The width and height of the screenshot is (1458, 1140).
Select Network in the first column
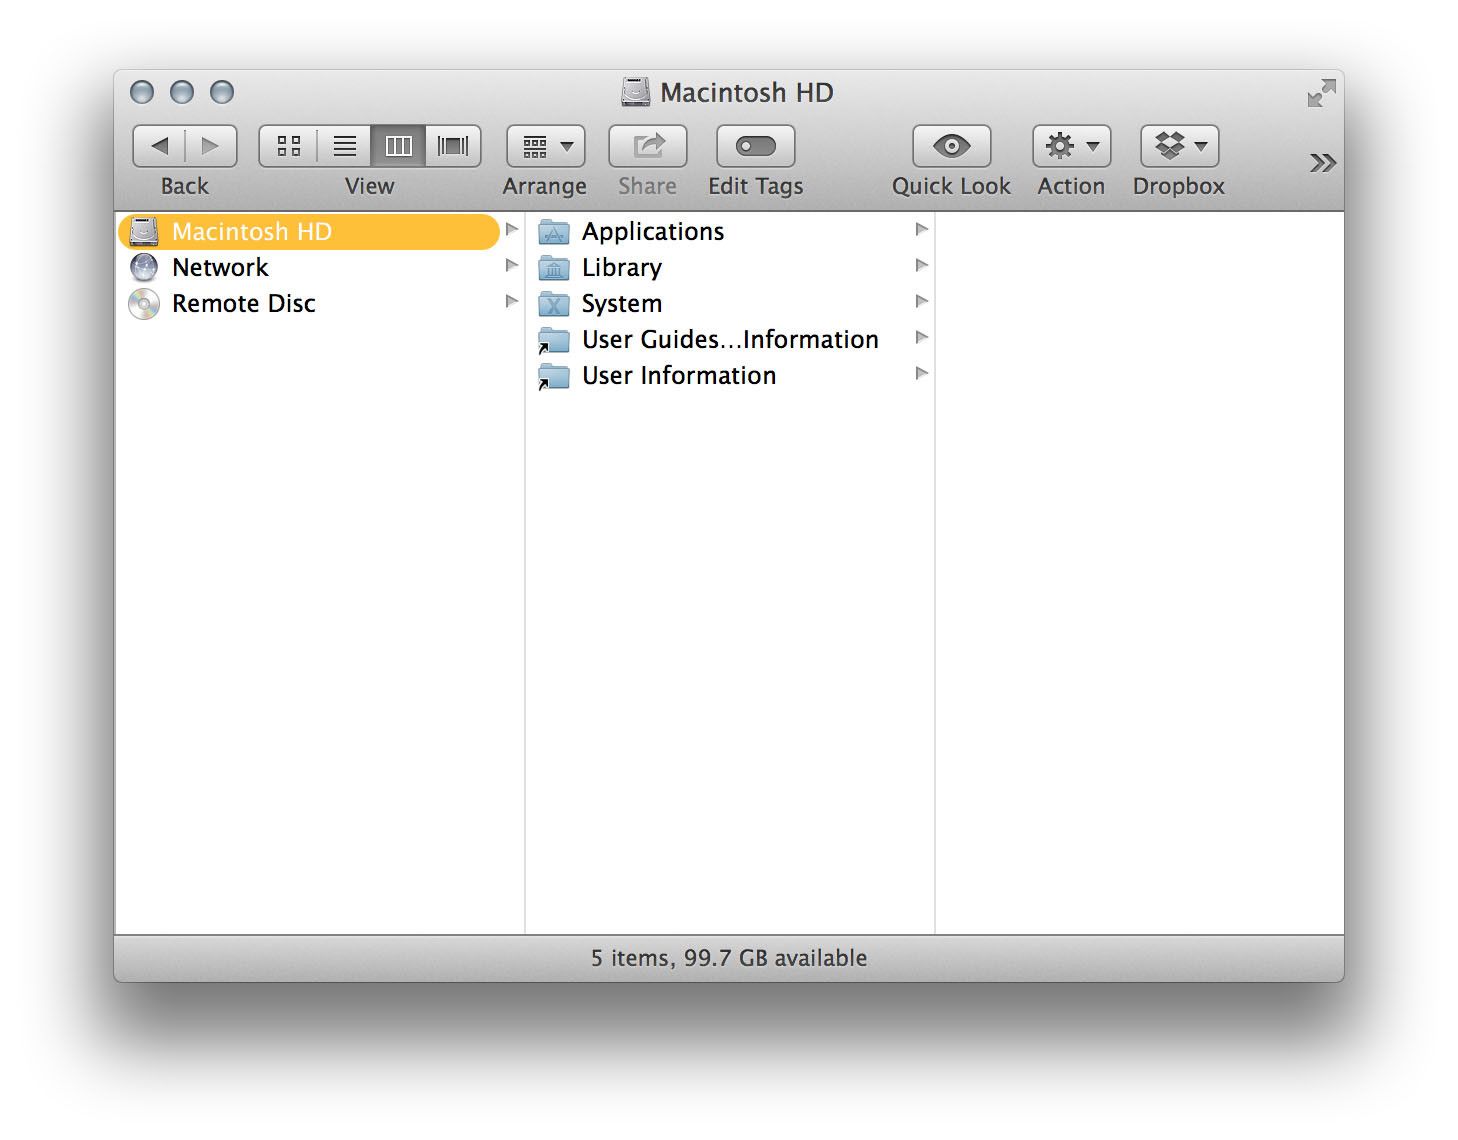(220, 268)
